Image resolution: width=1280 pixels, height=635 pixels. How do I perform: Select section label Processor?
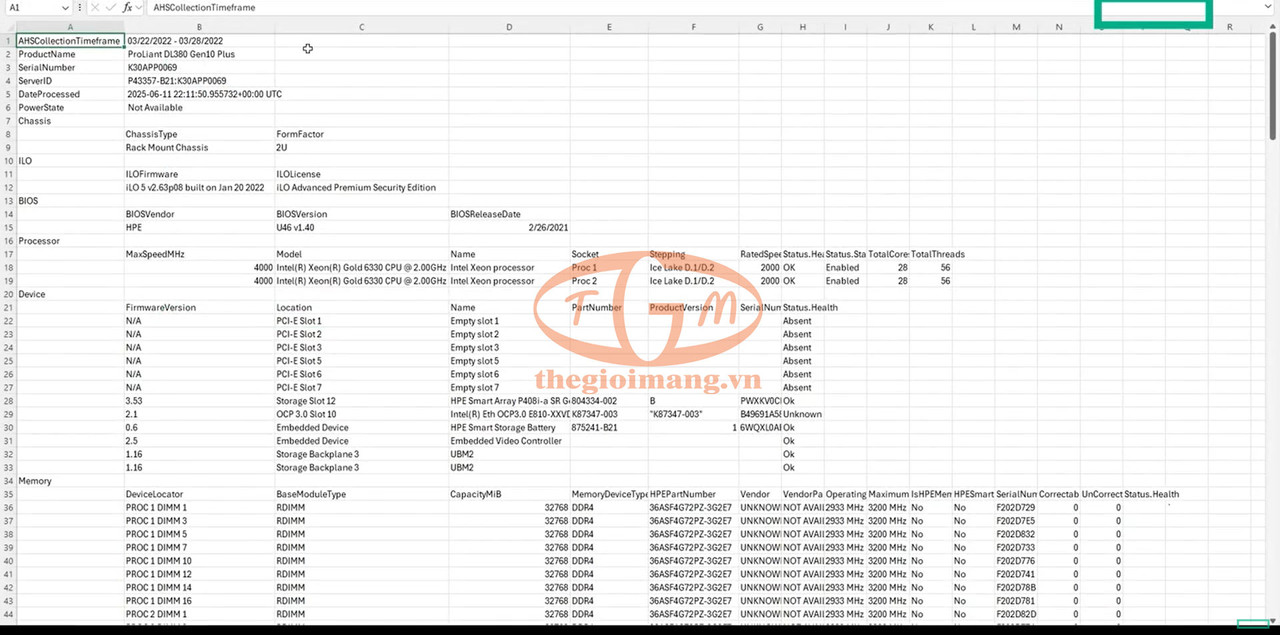coord(70,241)
